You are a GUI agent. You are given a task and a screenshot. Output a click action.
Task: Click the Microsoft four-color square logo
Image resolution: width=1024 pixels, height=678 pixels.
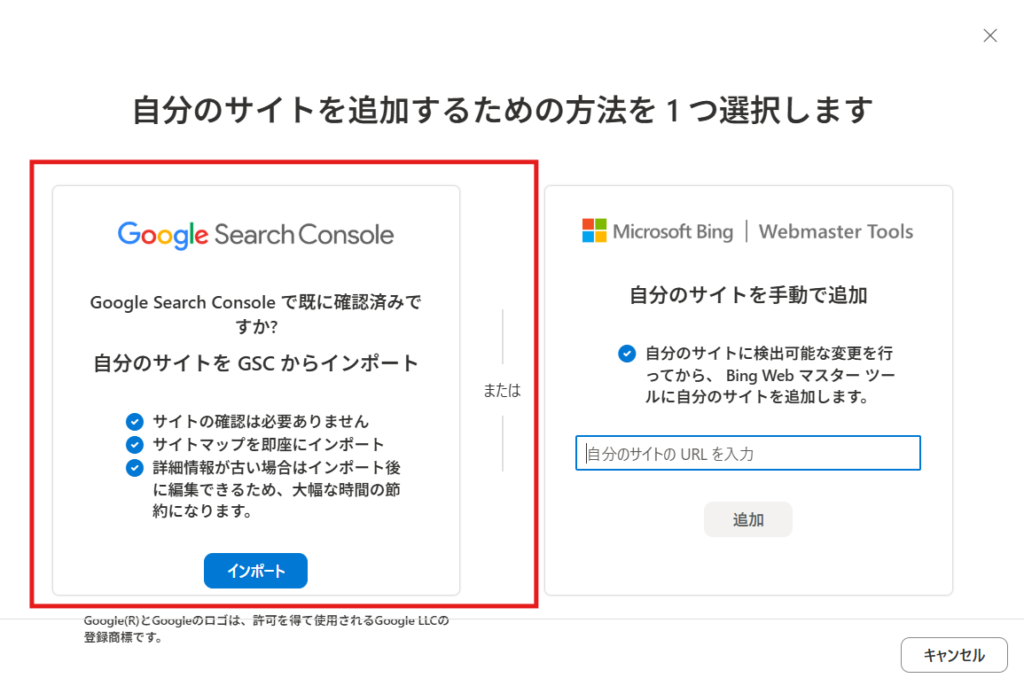(594, 231)
